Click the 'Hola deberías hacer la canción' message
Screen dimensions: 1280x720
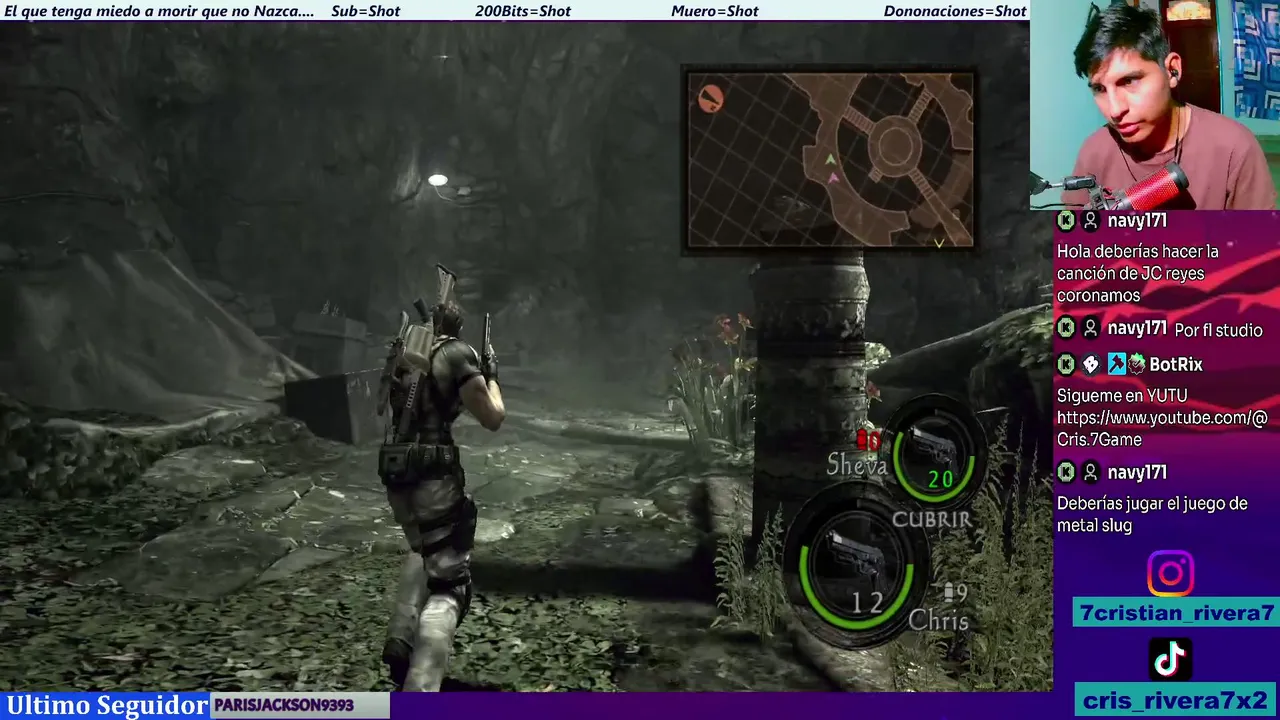pos(1138,273)
